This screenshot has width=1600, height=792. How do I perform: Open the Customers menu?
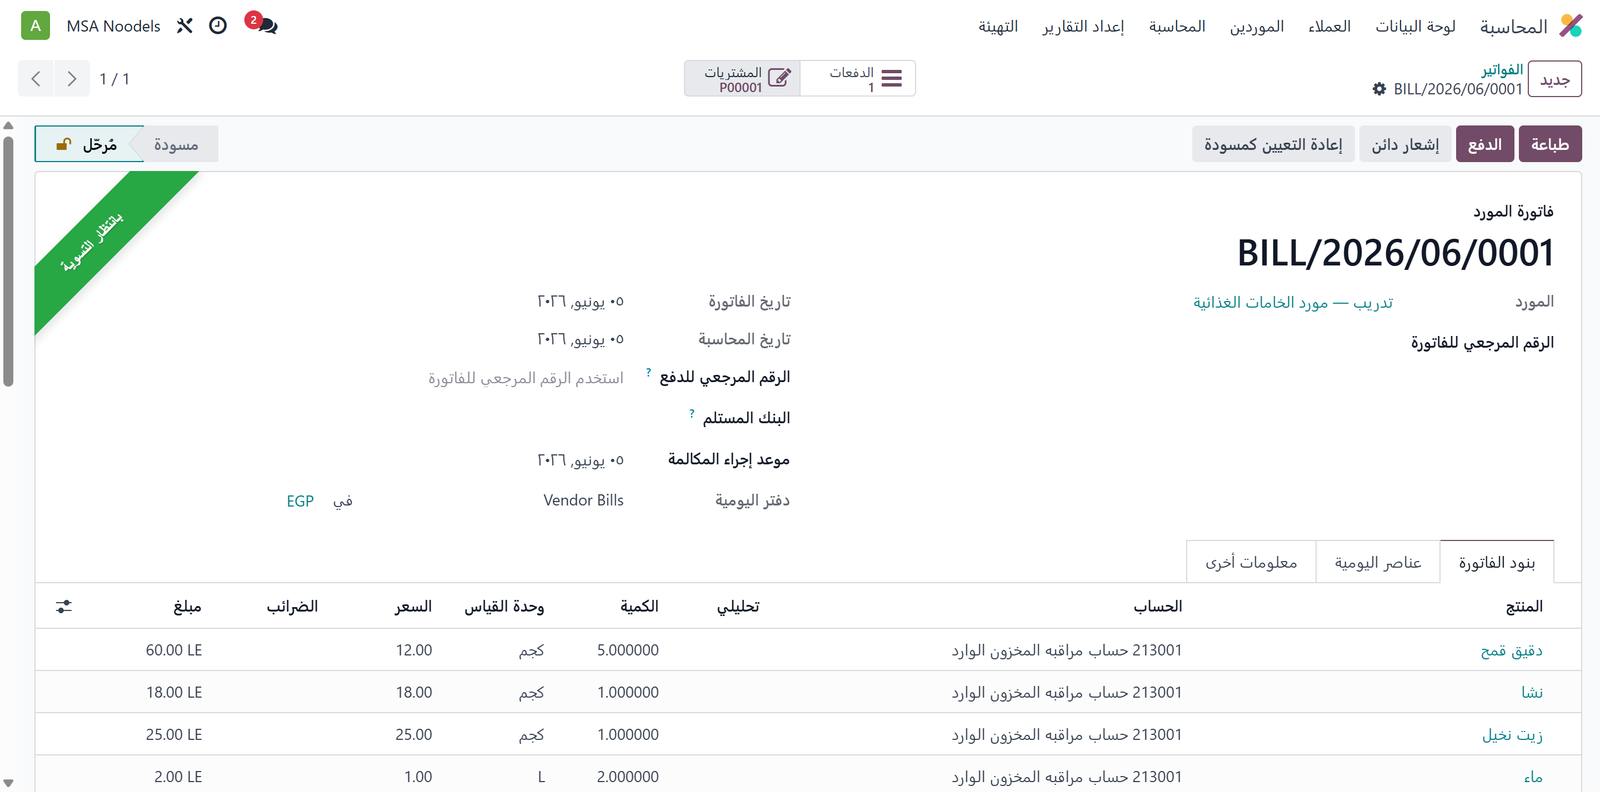[x=1329, y=26]
